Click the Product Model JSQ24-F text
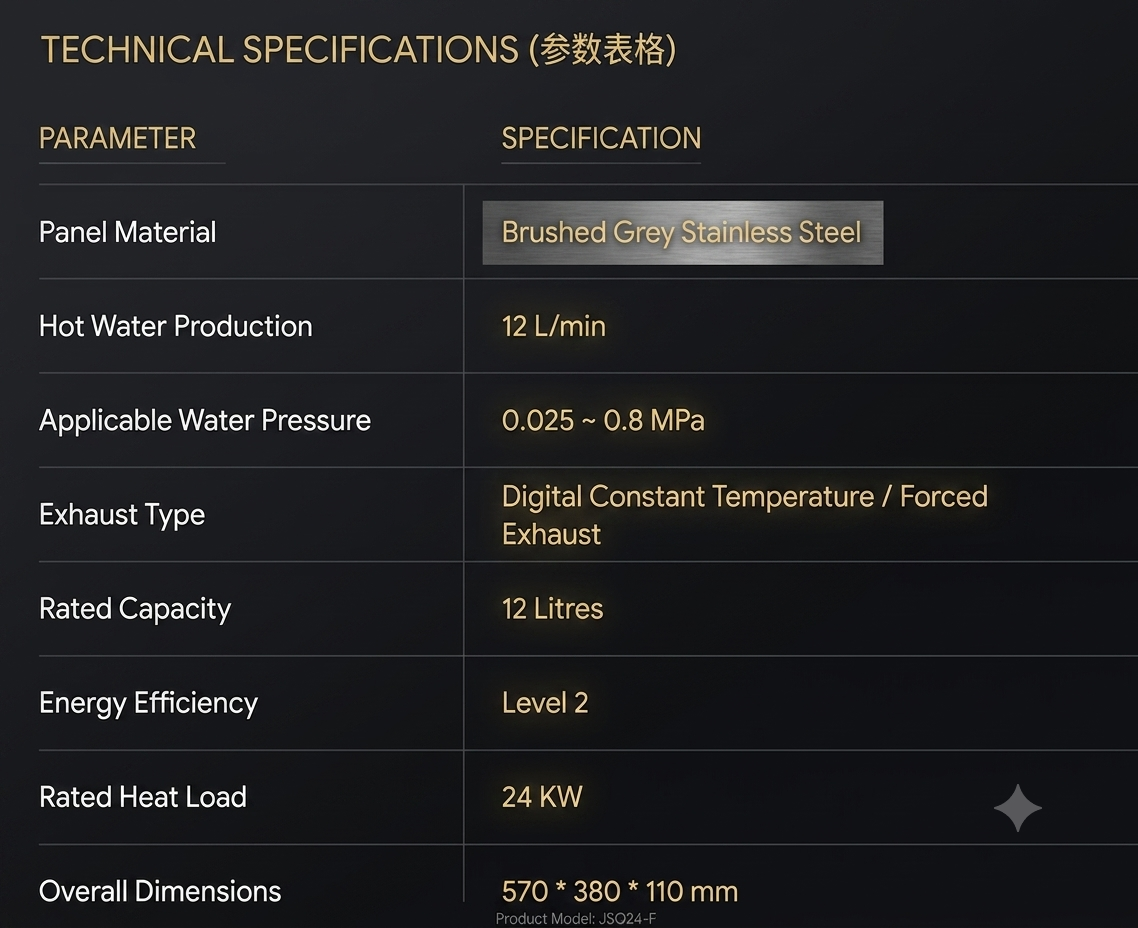This screenshot has height=928, width=1138. click(x=576, y=919)
